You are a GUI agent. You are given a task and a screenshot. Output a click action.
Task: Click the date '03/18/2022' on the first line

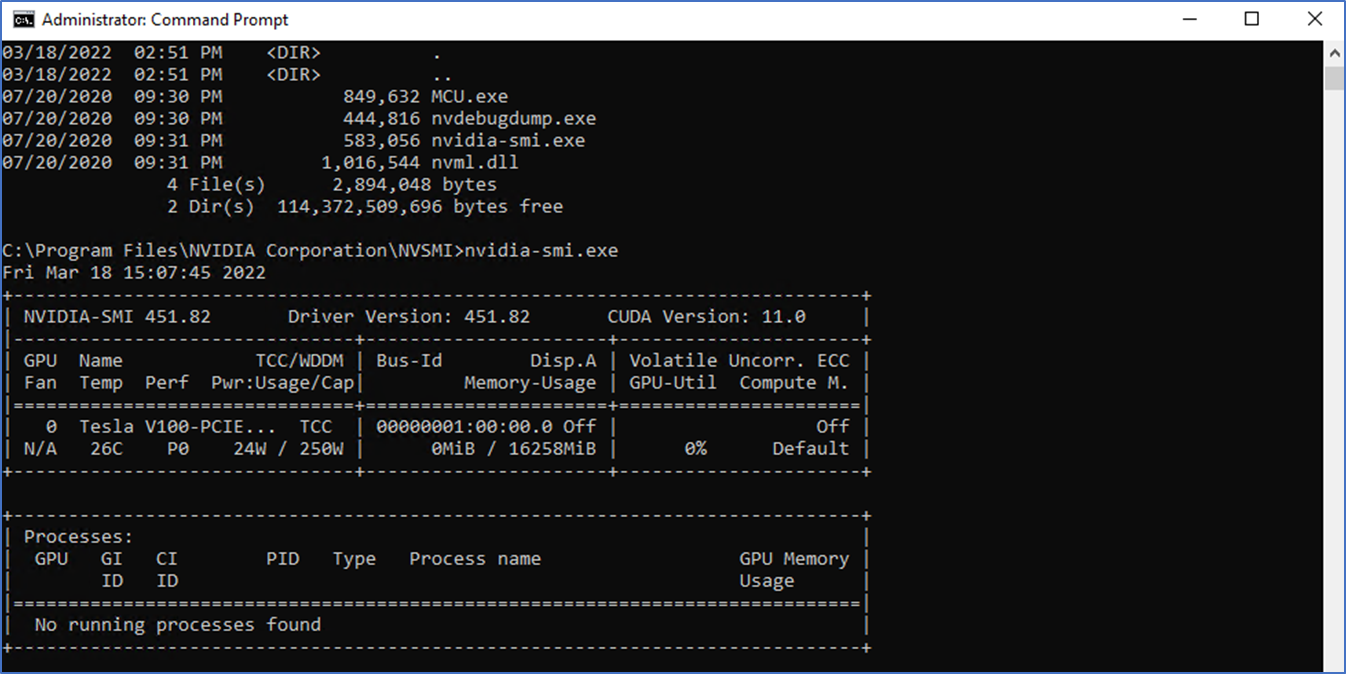click(x=57, y=53)
